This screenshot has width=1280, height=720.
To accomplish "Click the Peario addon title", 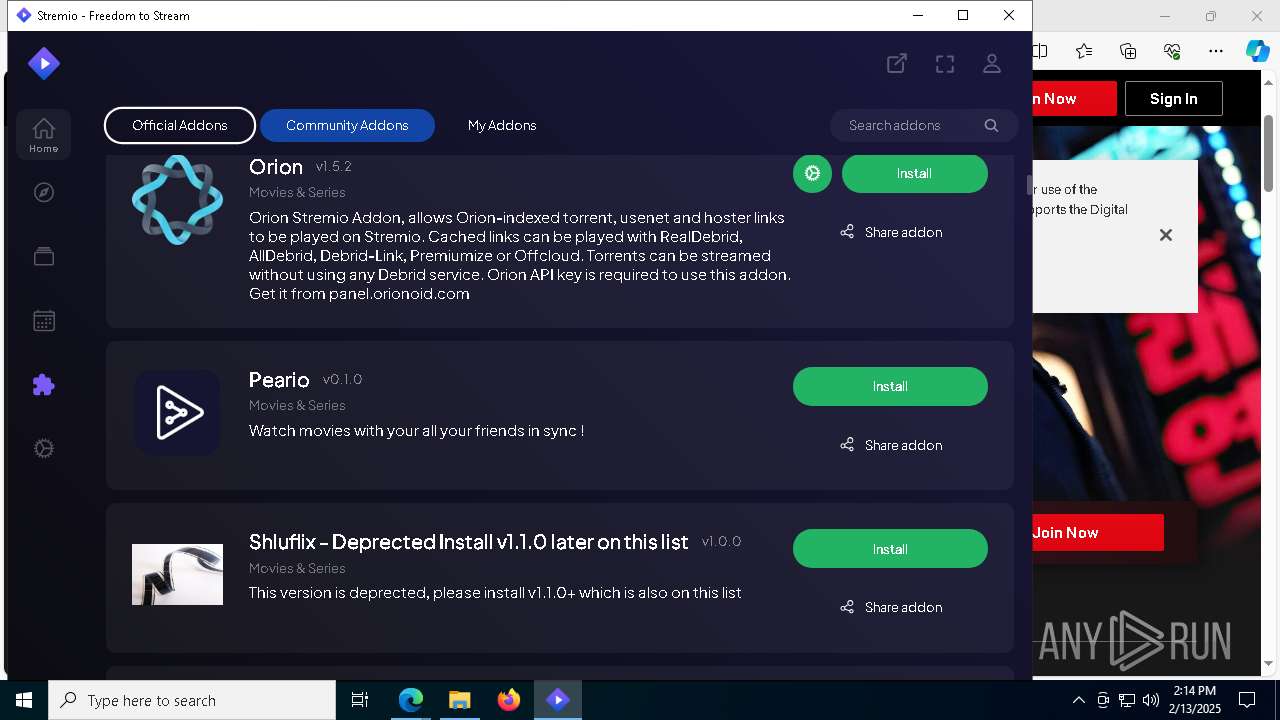I will [279, 380].
